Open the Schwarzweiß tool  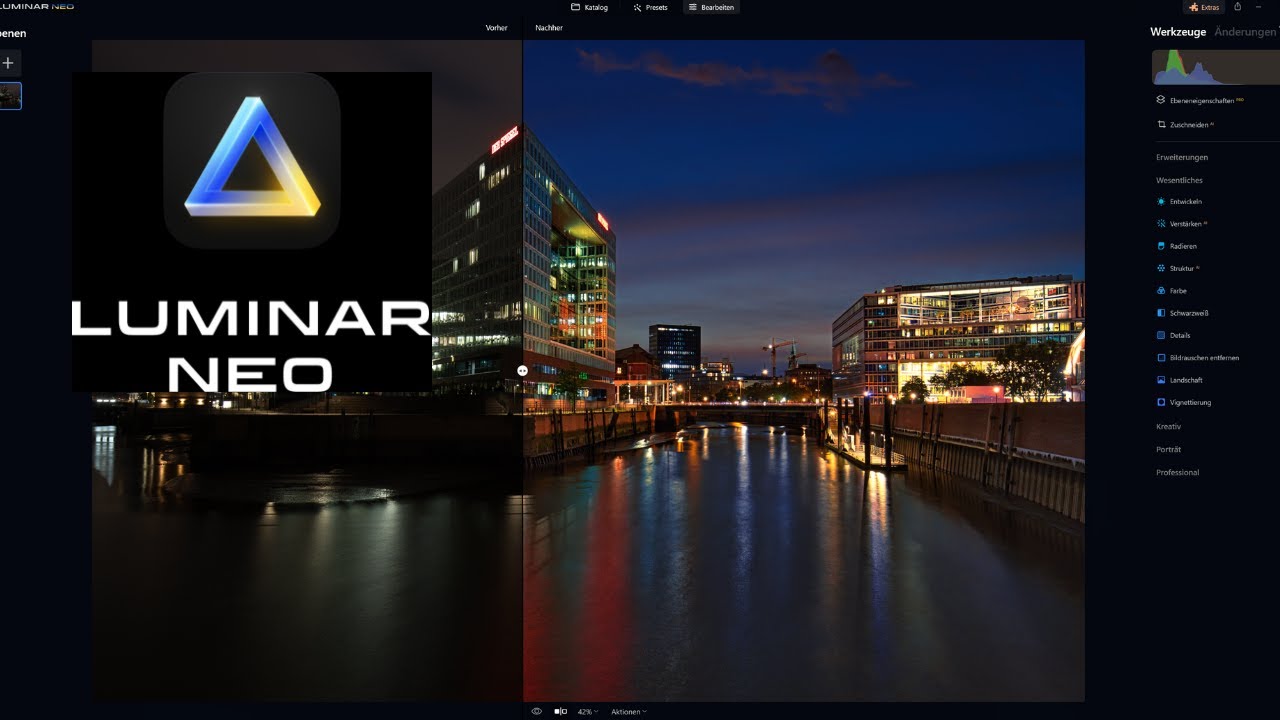pyautogui.click(x=1183, y=313)
